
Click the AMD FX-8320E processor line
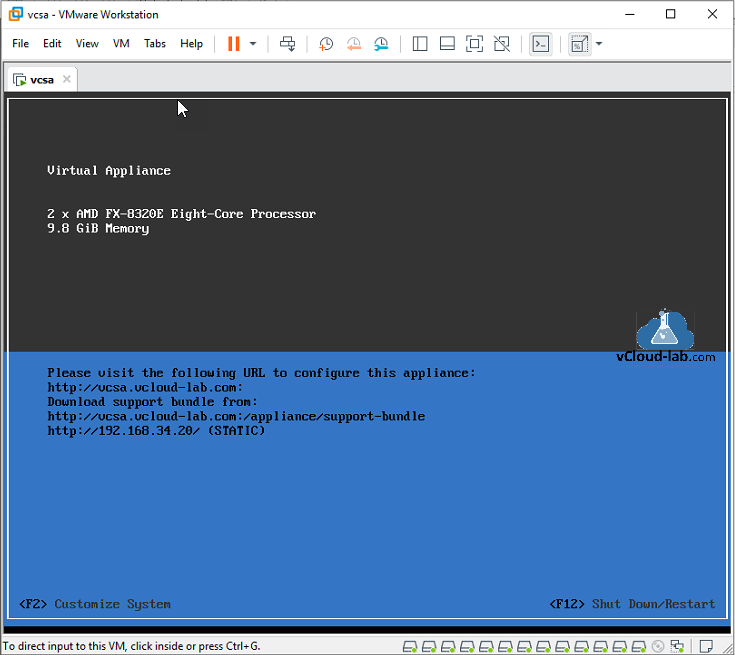(x=181, y=214)
